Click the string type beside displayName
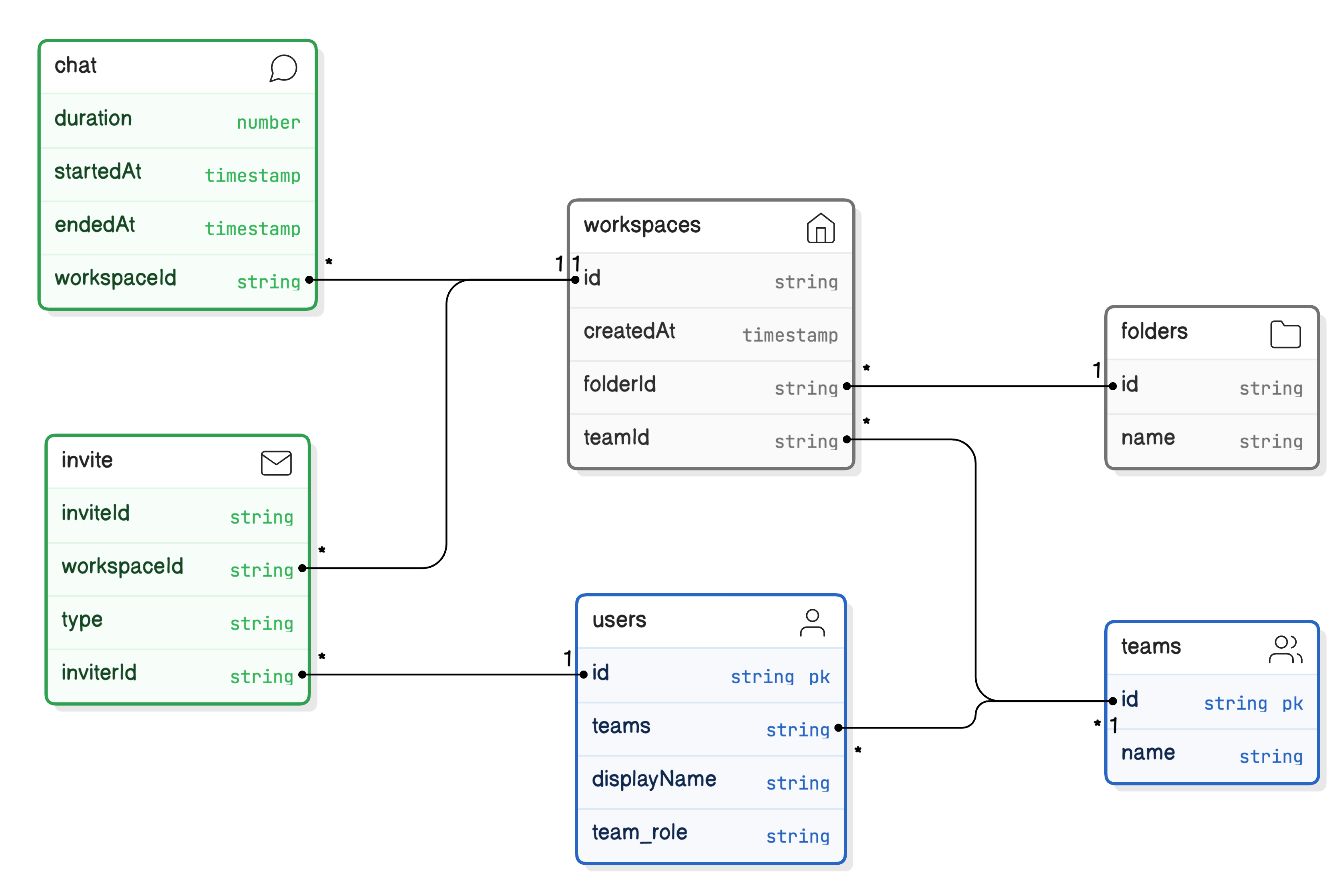1340x884 pixels. pos(798,784)
